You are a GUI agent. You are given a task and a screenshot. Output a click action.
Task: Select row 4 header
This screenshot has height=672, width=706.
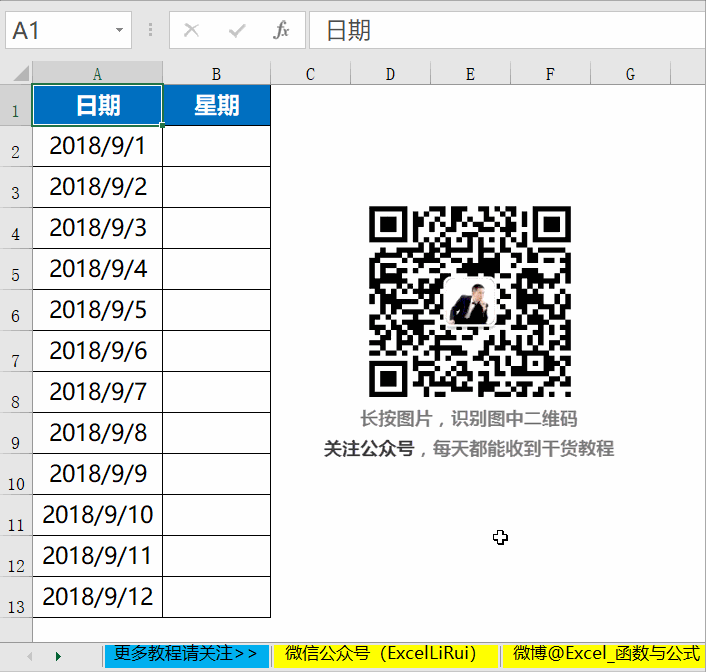click(16, 228)
